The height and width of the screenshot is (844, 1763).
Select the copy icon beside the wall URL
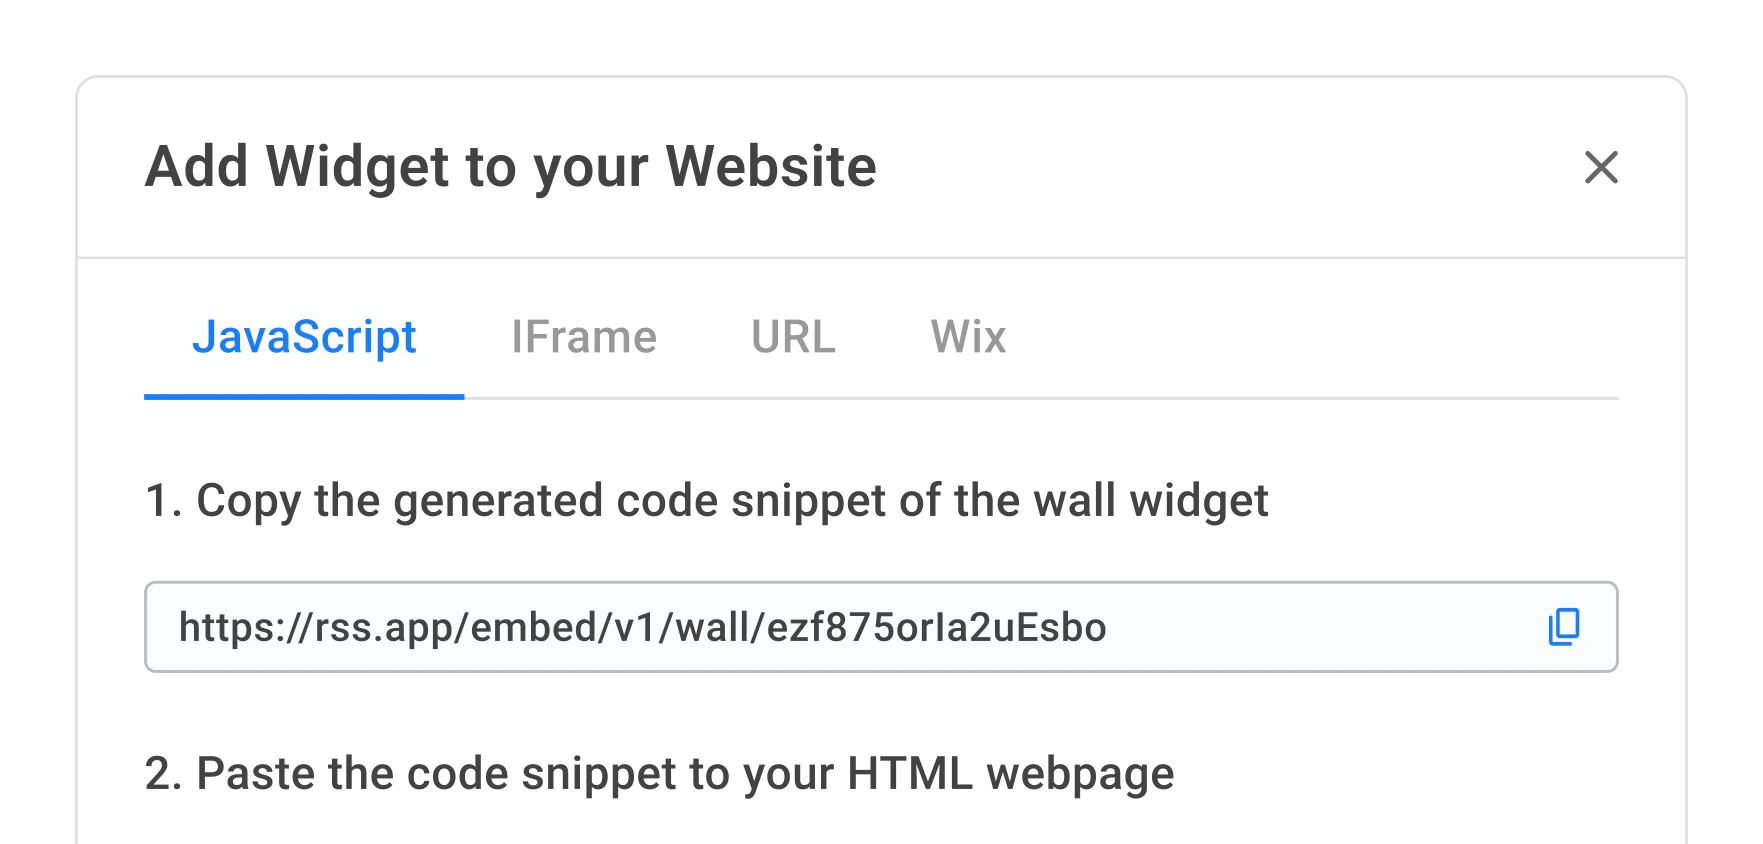[1563, 627]
